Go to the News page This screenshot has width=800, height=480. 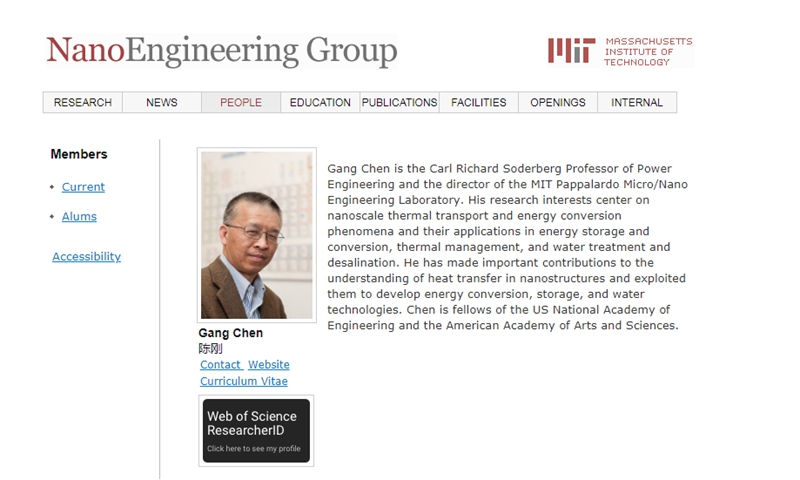pyautogui.click(x=161, y=102)
